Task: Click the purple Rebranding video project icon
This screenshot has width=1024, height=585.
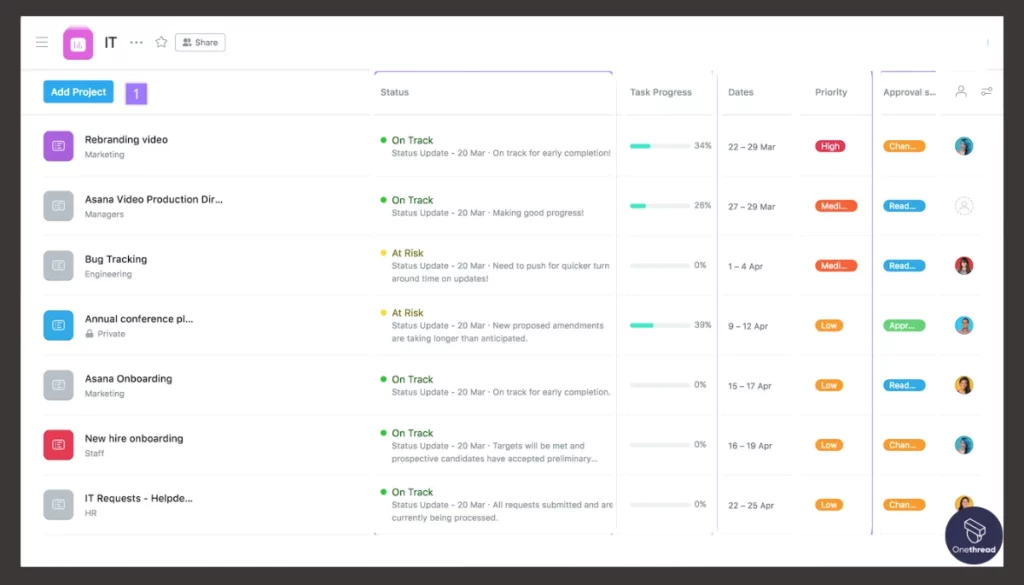Action: (x=58, y=146)
